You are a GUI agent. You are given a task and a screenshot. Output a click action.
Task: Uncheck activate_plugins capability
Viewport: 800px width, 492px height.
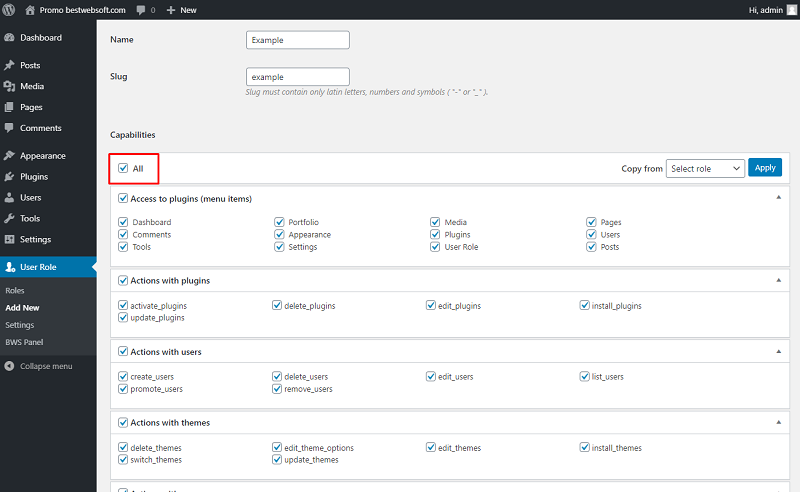coord(123,305)
